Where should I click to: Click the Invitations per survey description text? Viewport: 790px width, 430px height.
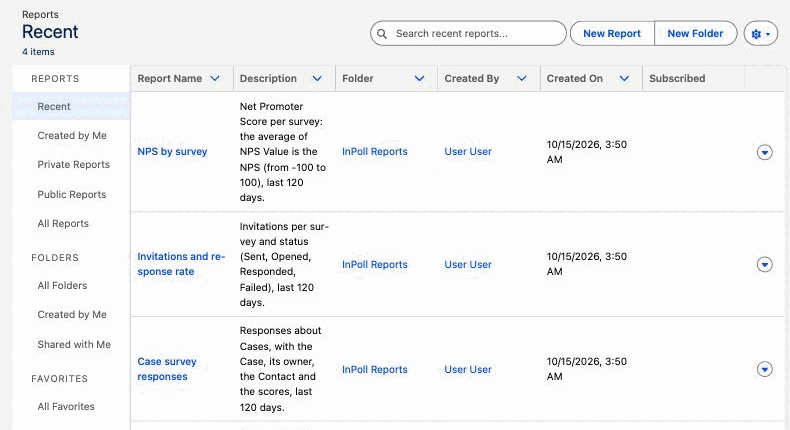tap(284, 264)
